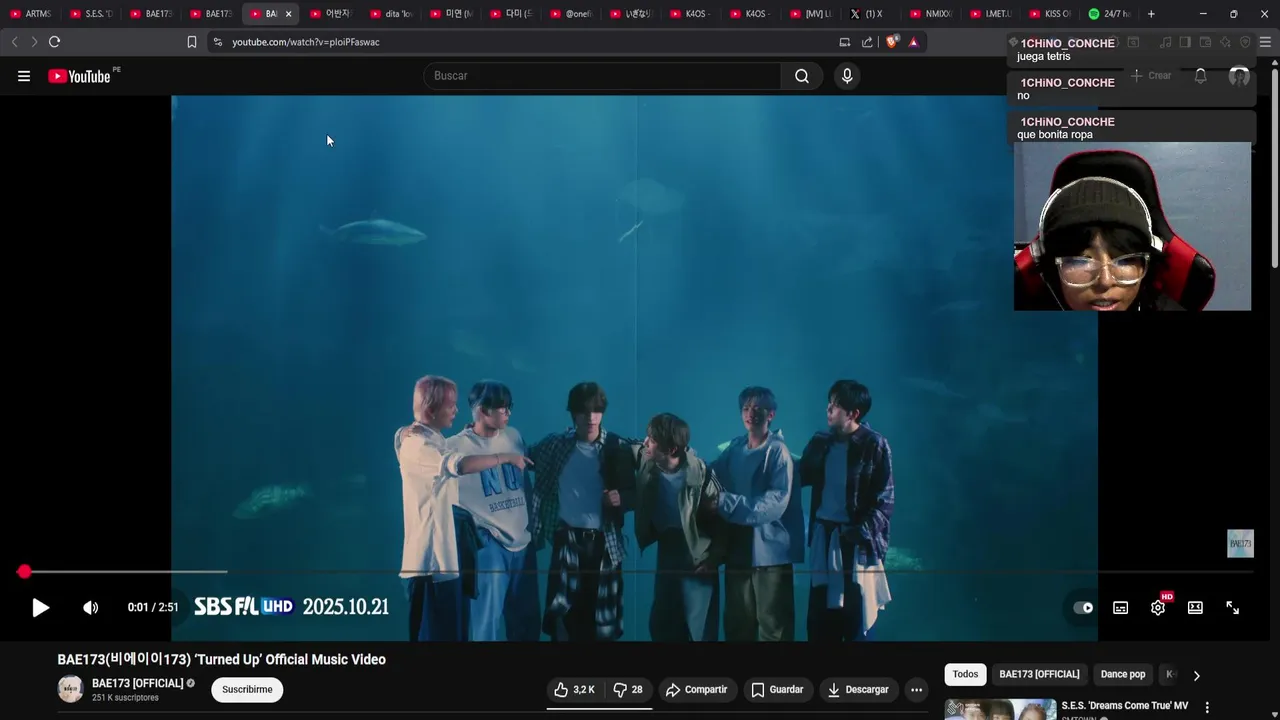
Task: Open options for S.E.S. Dreams Come True video
Action: pos(1207,707)
